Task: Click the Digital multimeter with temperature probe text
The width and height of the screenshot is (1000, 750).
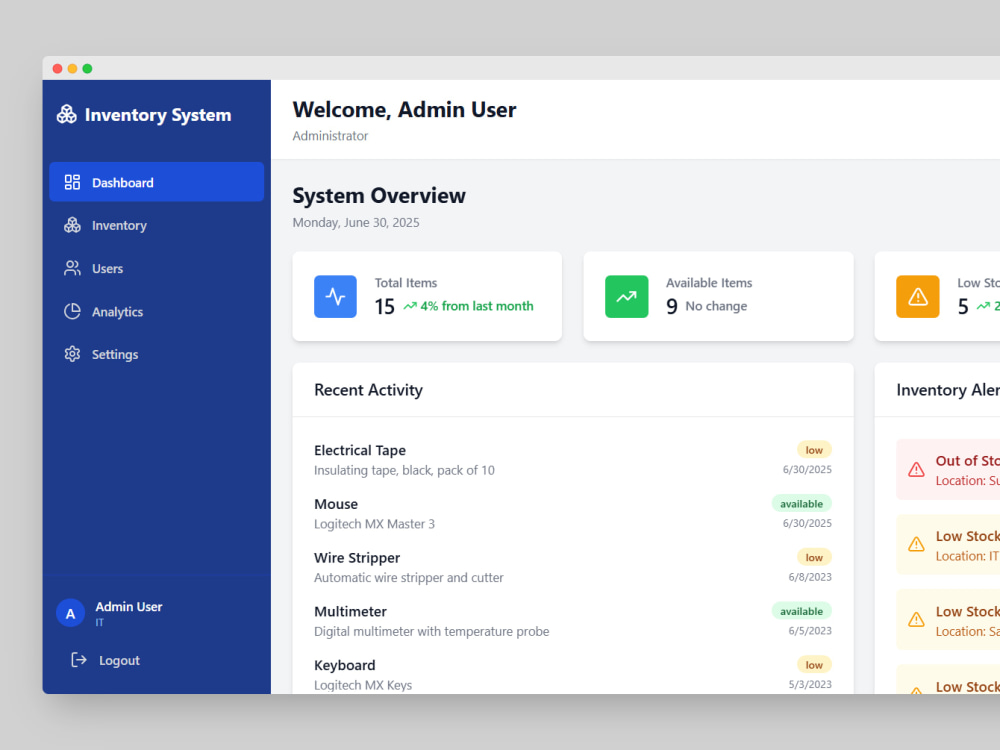Action: (432, 631)
